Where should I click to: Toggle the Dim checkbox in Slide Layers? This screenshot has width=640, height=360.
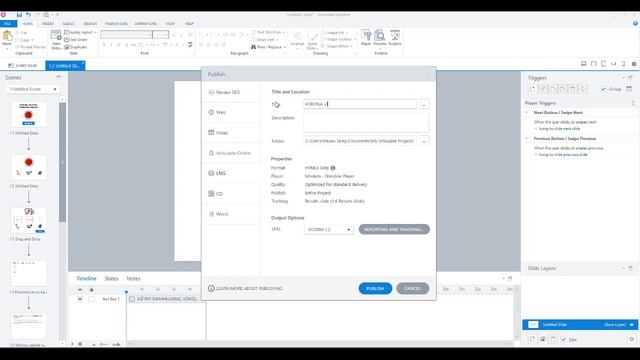pyautogui.click(x=564, y=340)
